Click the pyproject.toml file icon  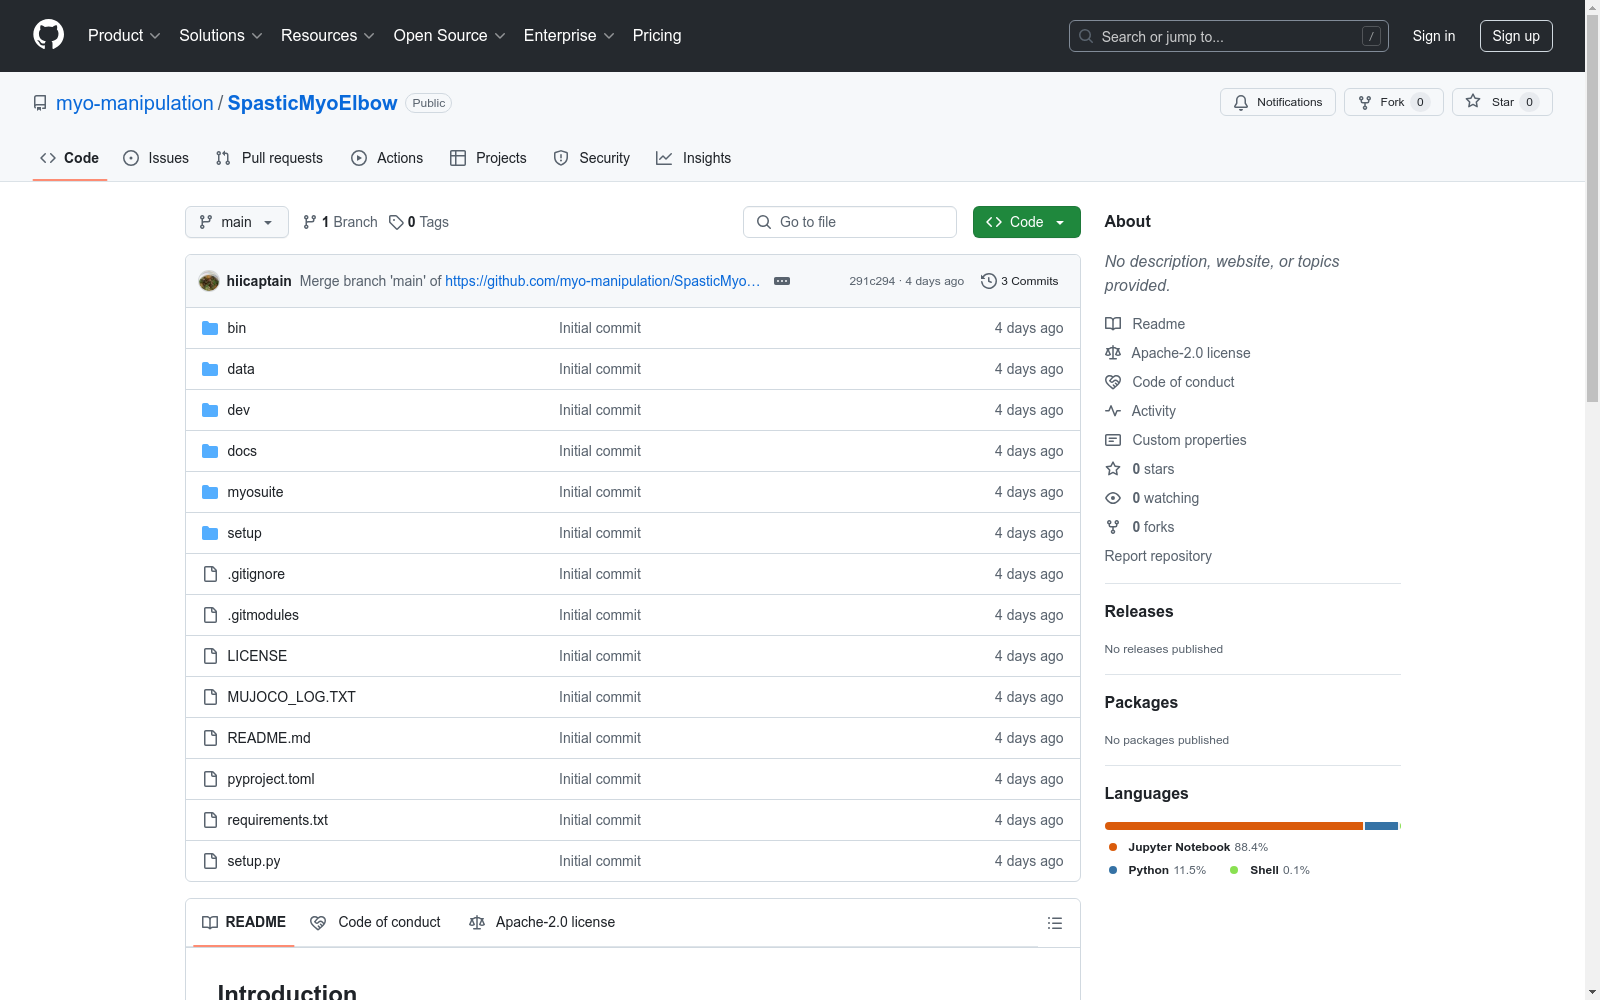(210, 779)
